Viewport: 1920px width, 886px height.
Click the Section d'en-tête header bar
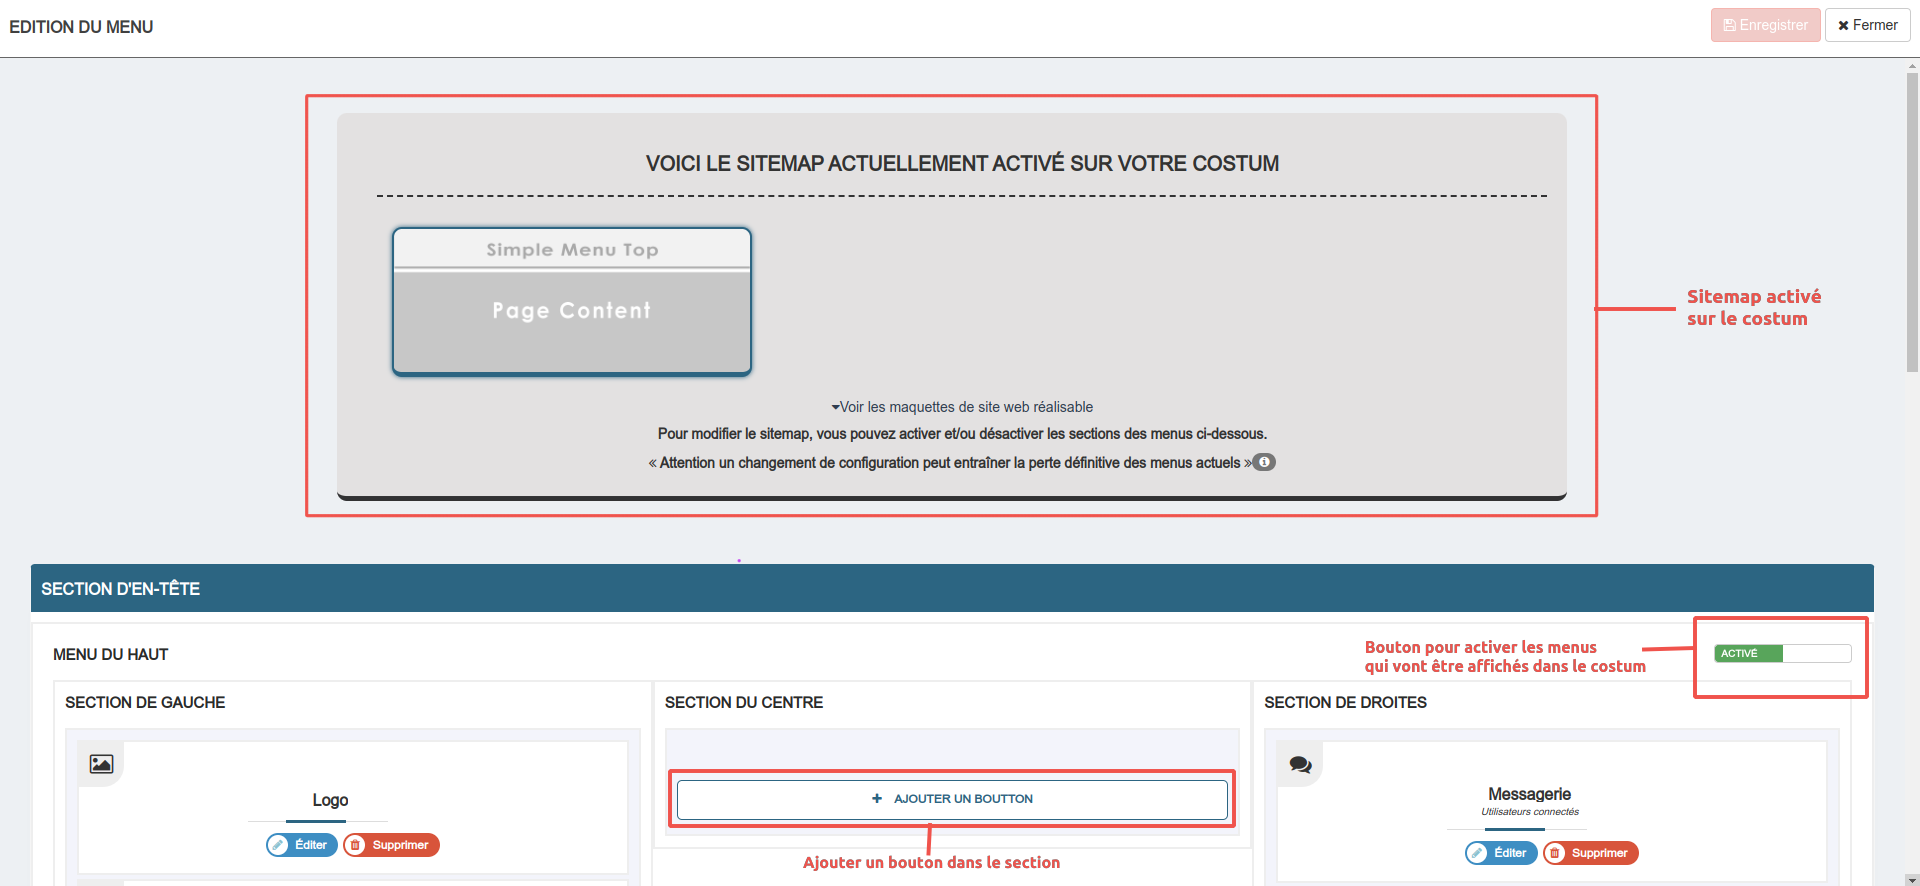(x=952, y=589)
